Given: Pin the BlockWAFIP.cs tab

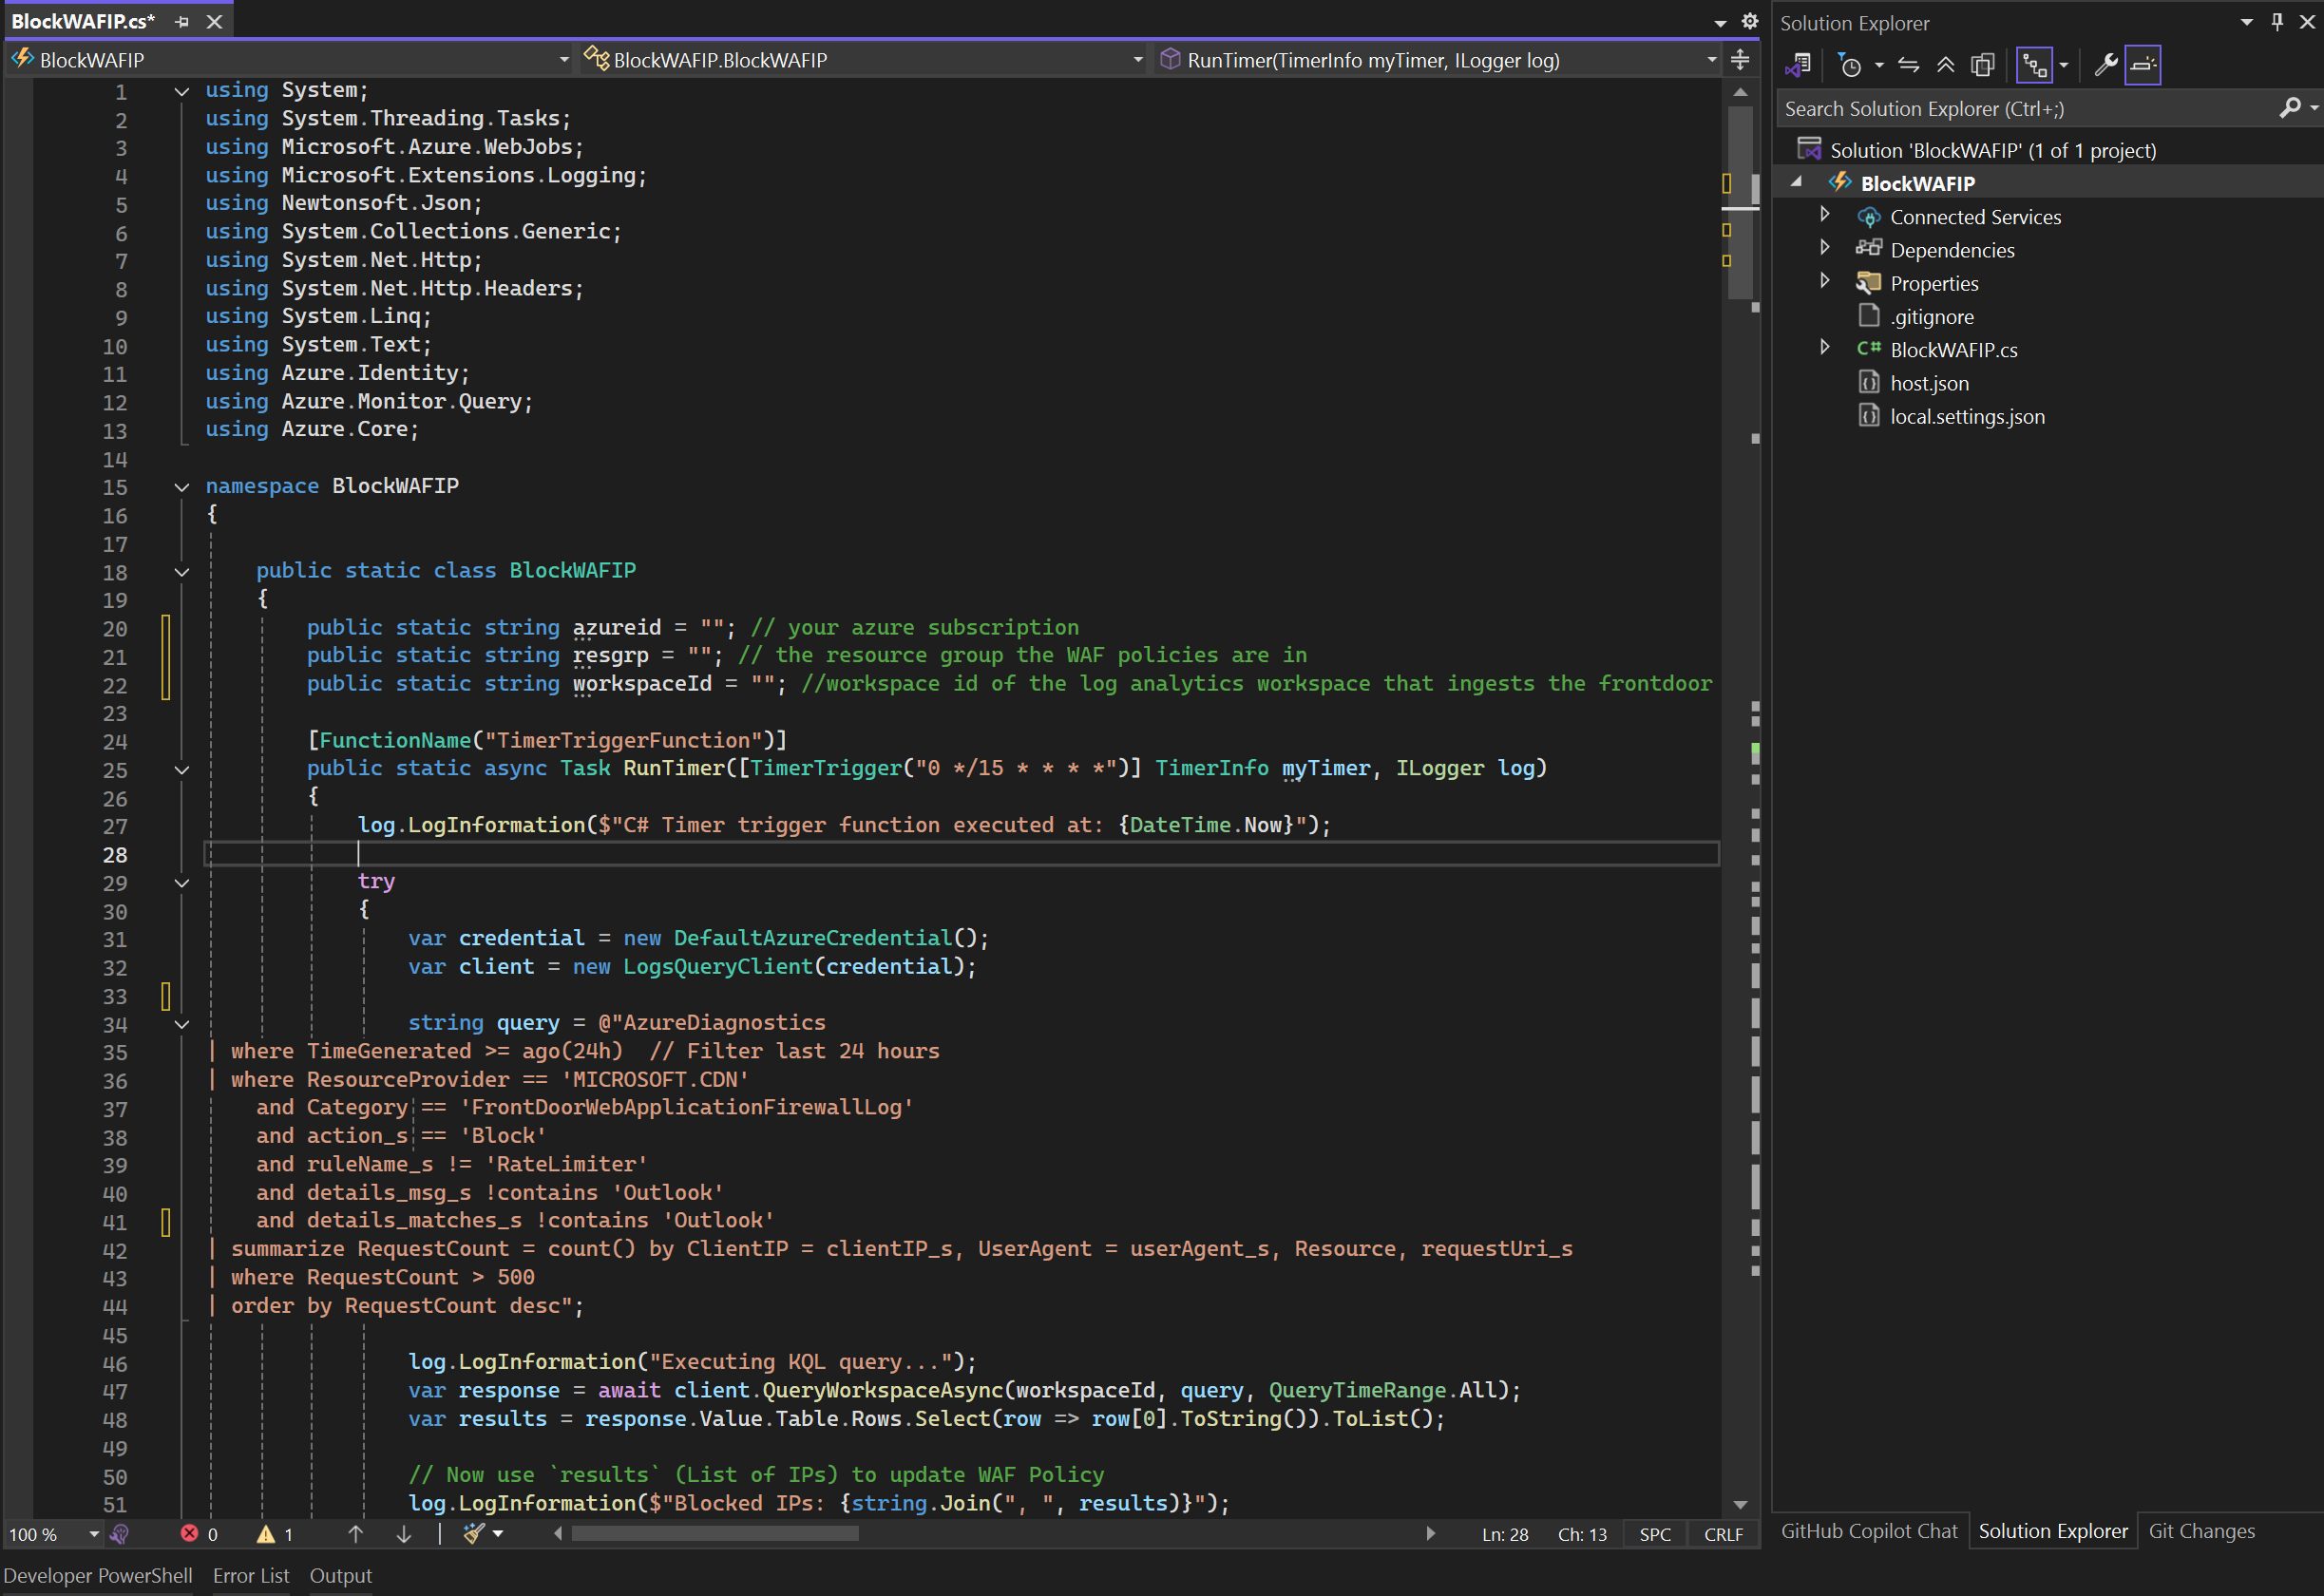Looking at the screenshot, I should (x=182, y=21).
